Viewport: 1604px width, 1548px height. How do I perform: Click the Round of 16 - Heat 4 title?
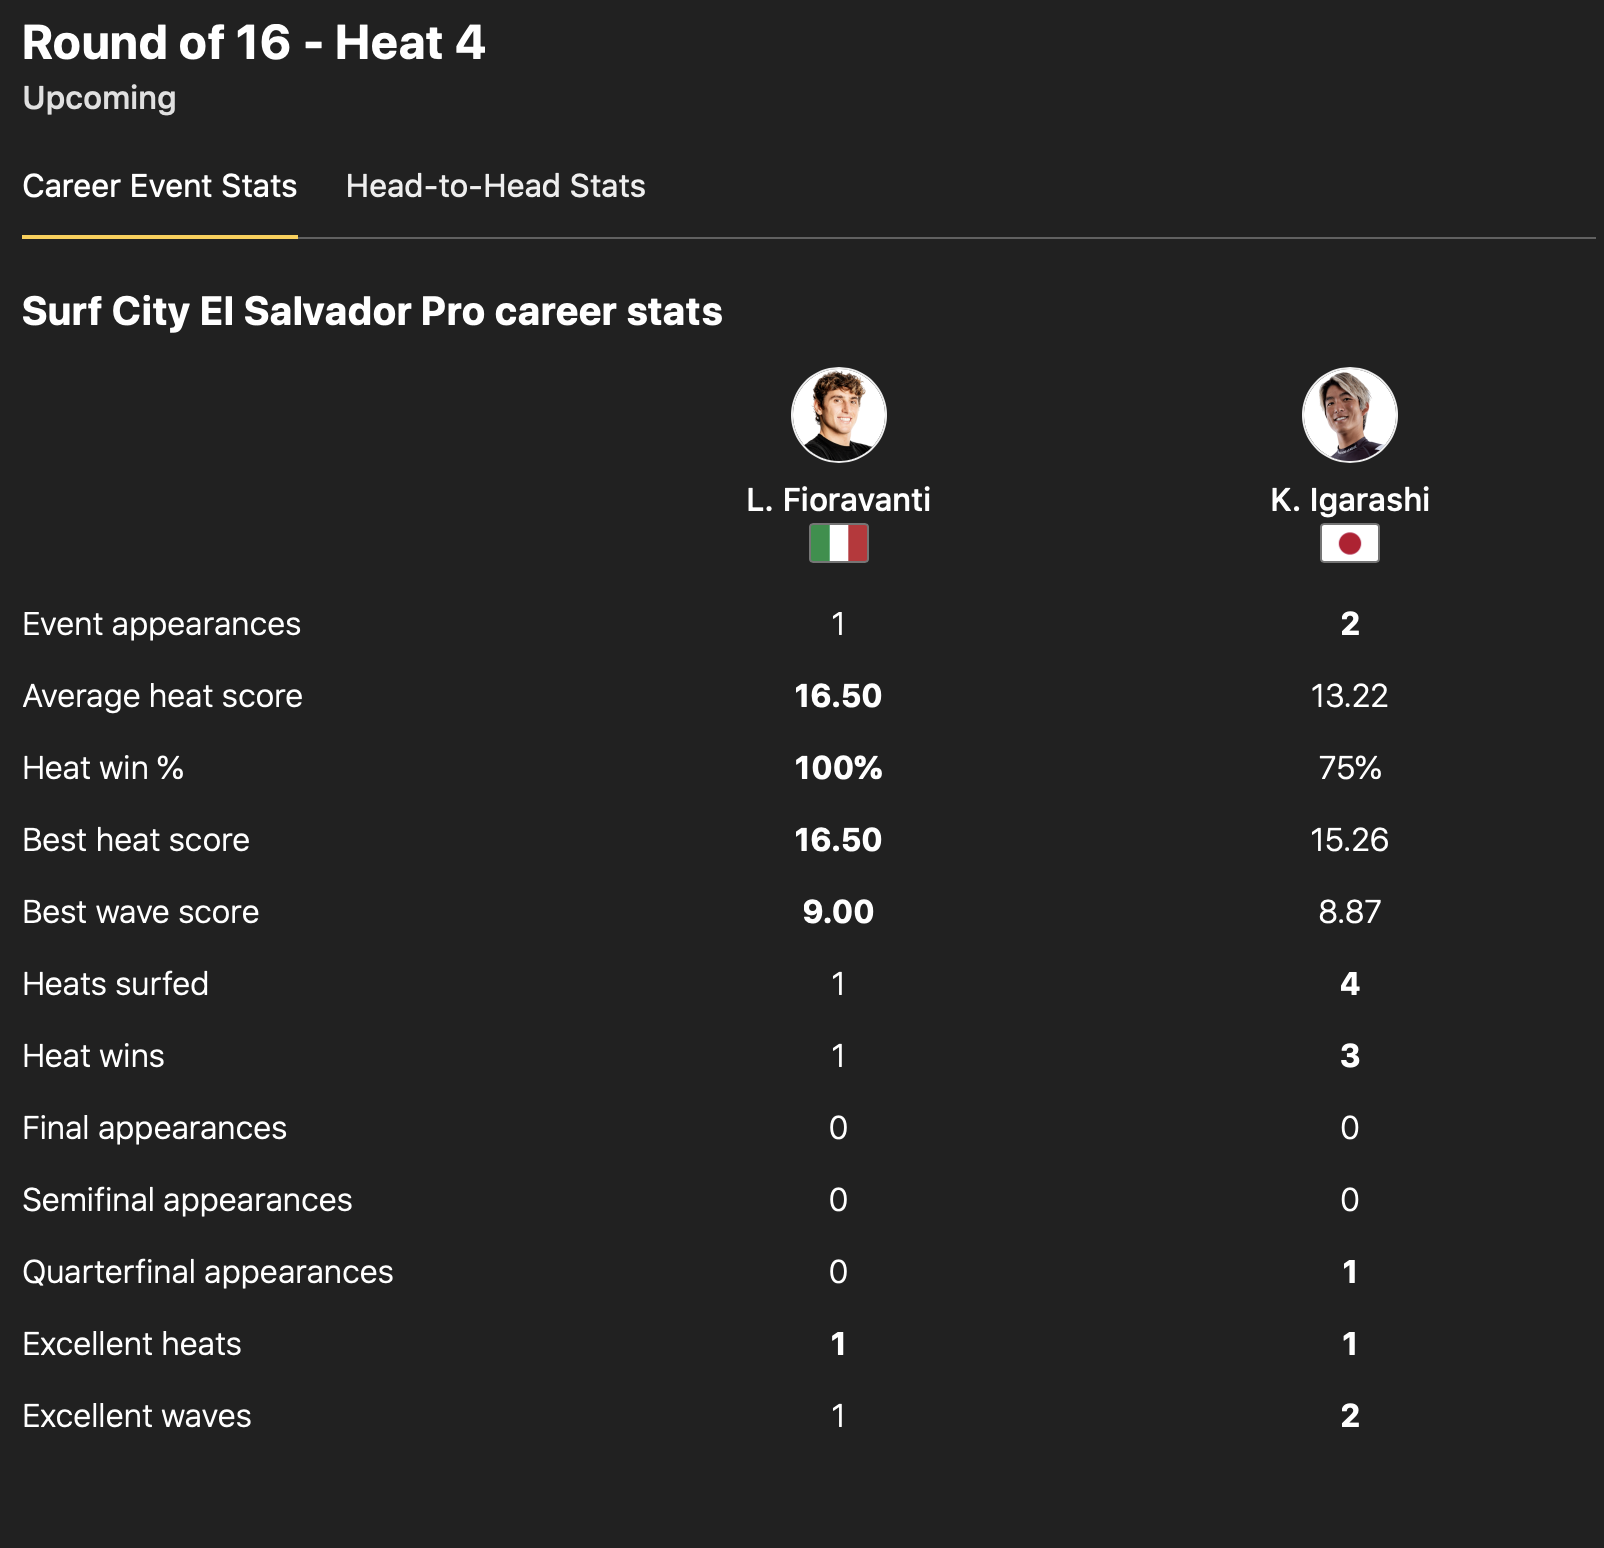253,43
